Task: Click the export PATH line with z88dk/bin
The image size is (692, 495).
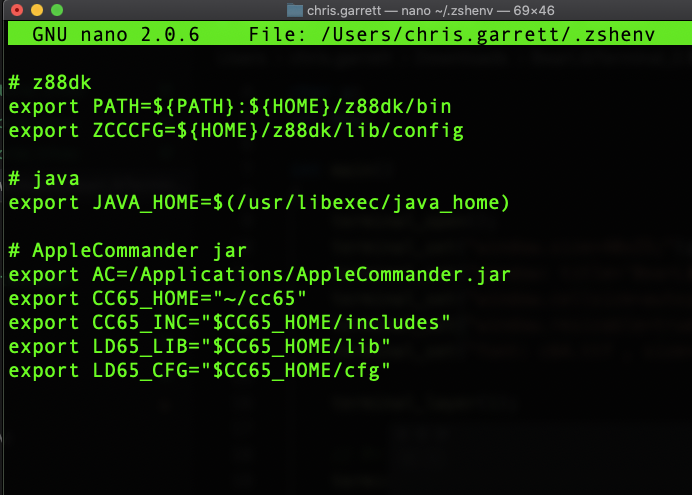Action: pos(230,107)
